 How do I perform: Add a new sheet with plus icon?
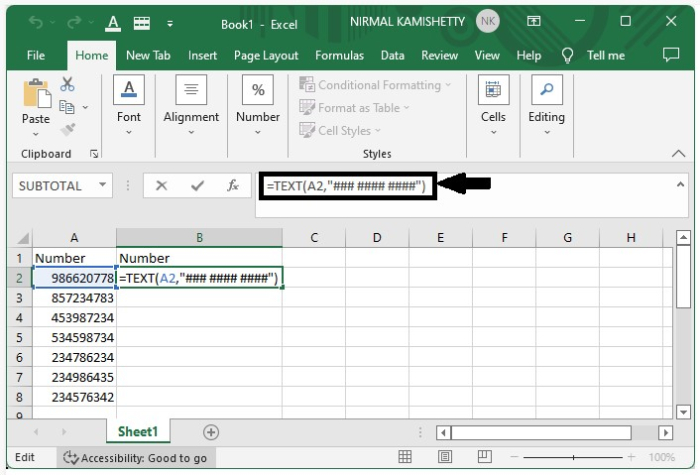[211, 432]
